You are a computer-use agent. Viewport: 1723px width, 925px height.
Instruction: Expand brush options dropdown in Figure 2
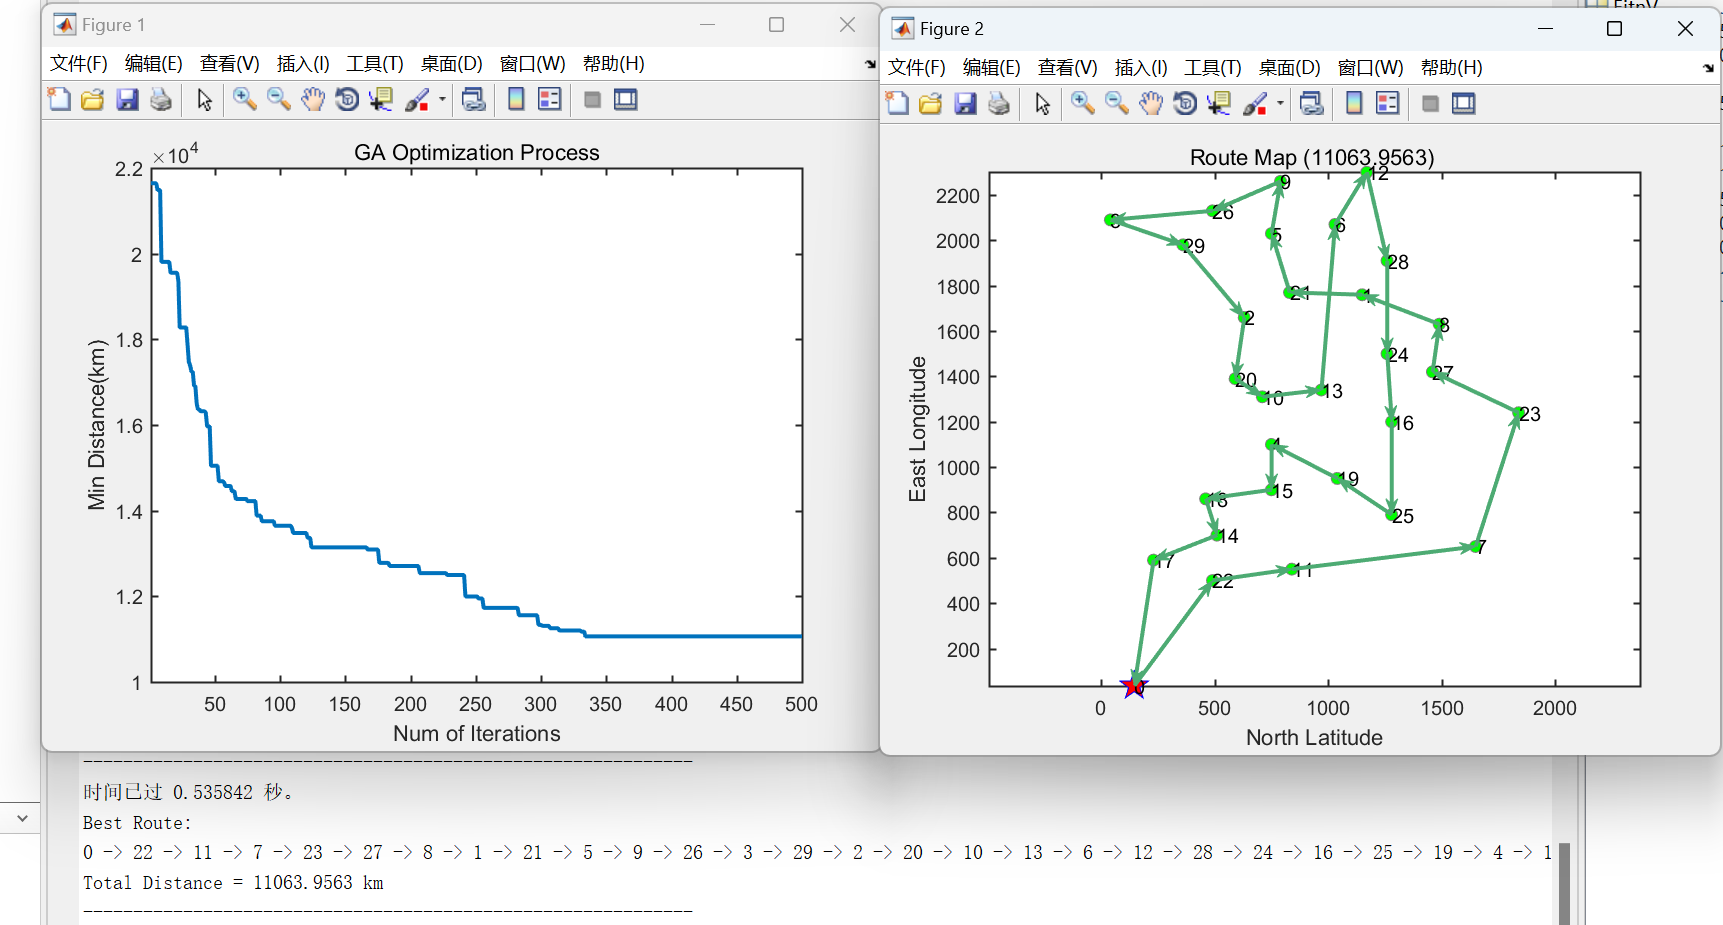click(1280, 103)
